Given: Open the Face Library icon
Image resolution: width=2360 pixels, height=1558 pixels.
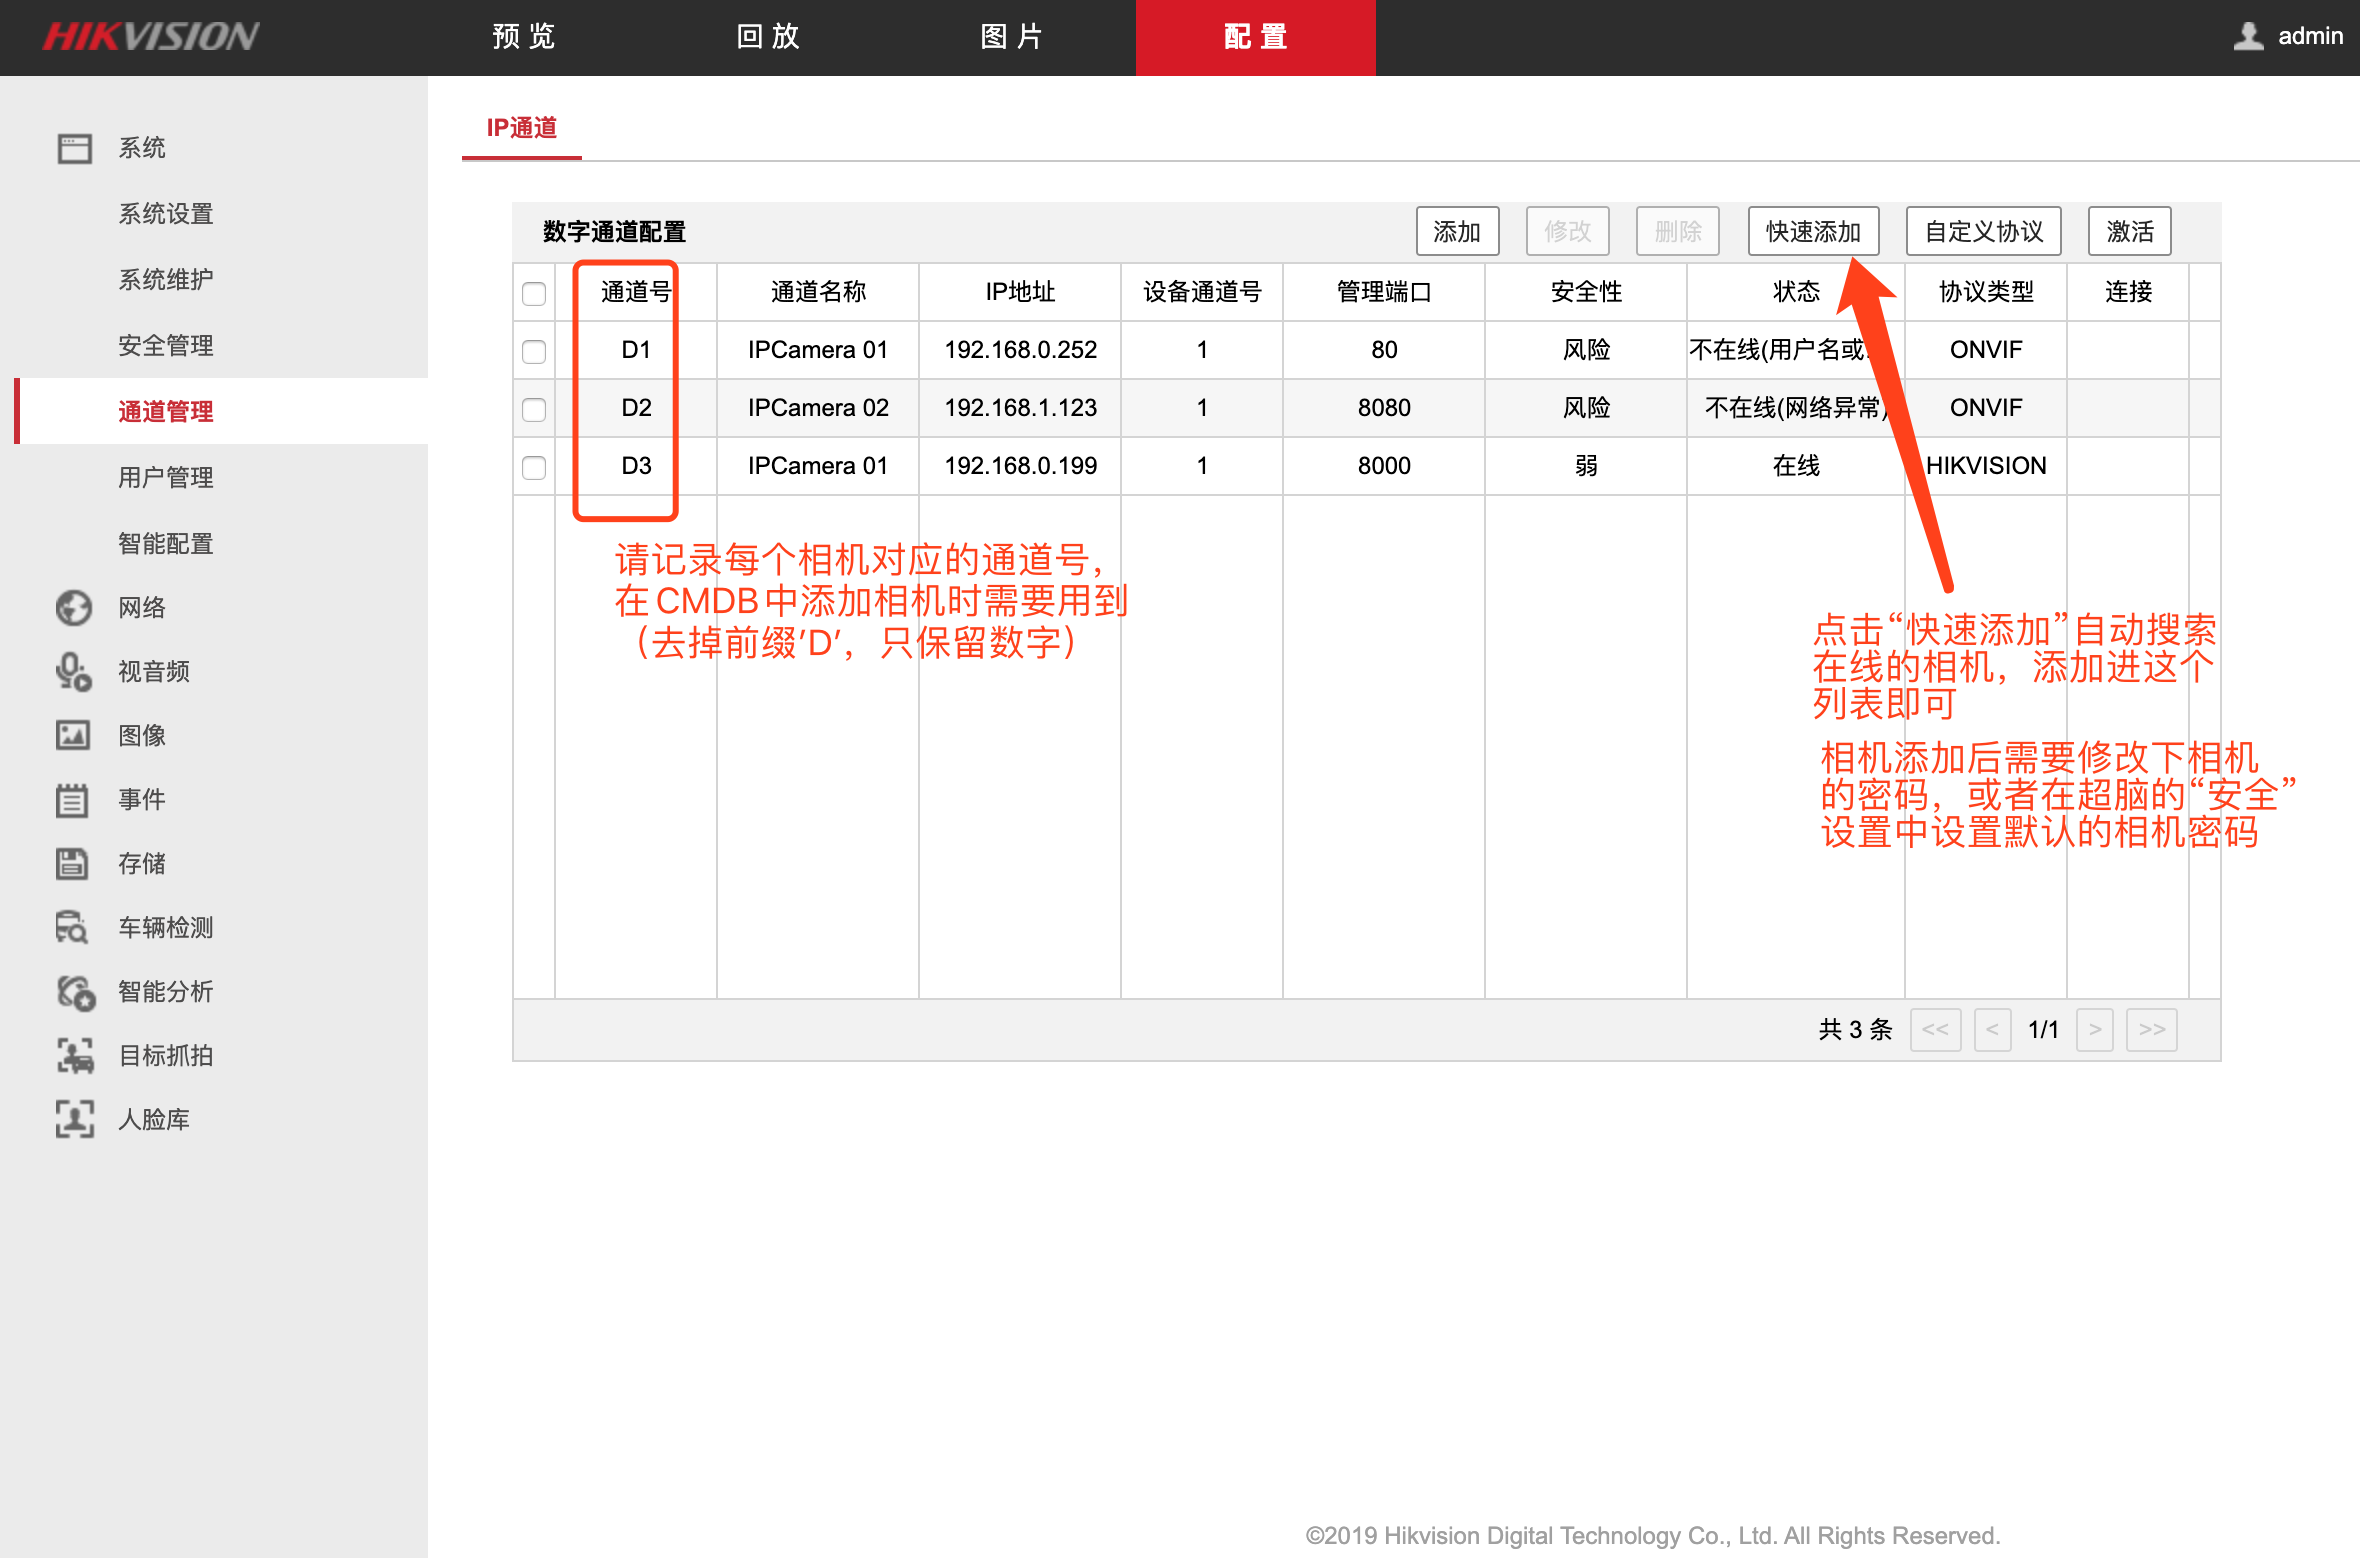Looking at the screenshot, I should pos(74,1120).
